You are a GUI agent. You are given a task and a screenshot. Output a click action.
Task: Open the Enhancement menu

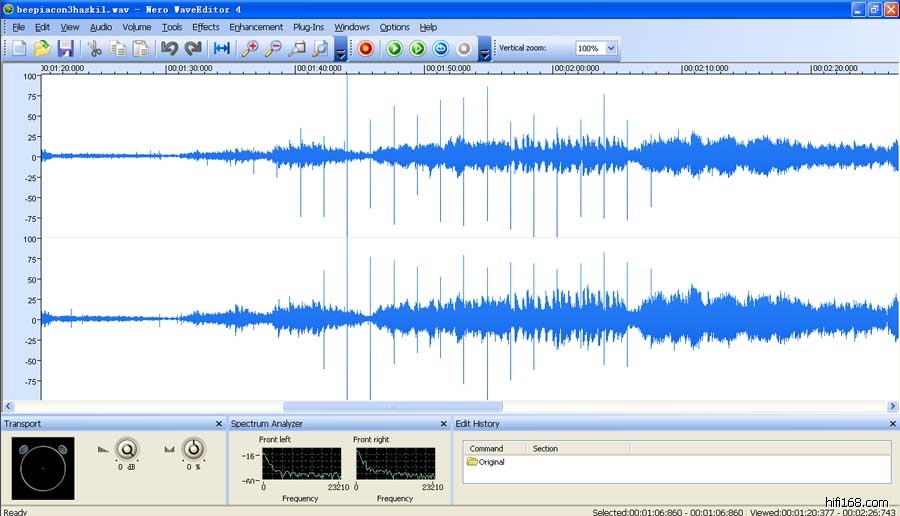[x=256, y=27]
